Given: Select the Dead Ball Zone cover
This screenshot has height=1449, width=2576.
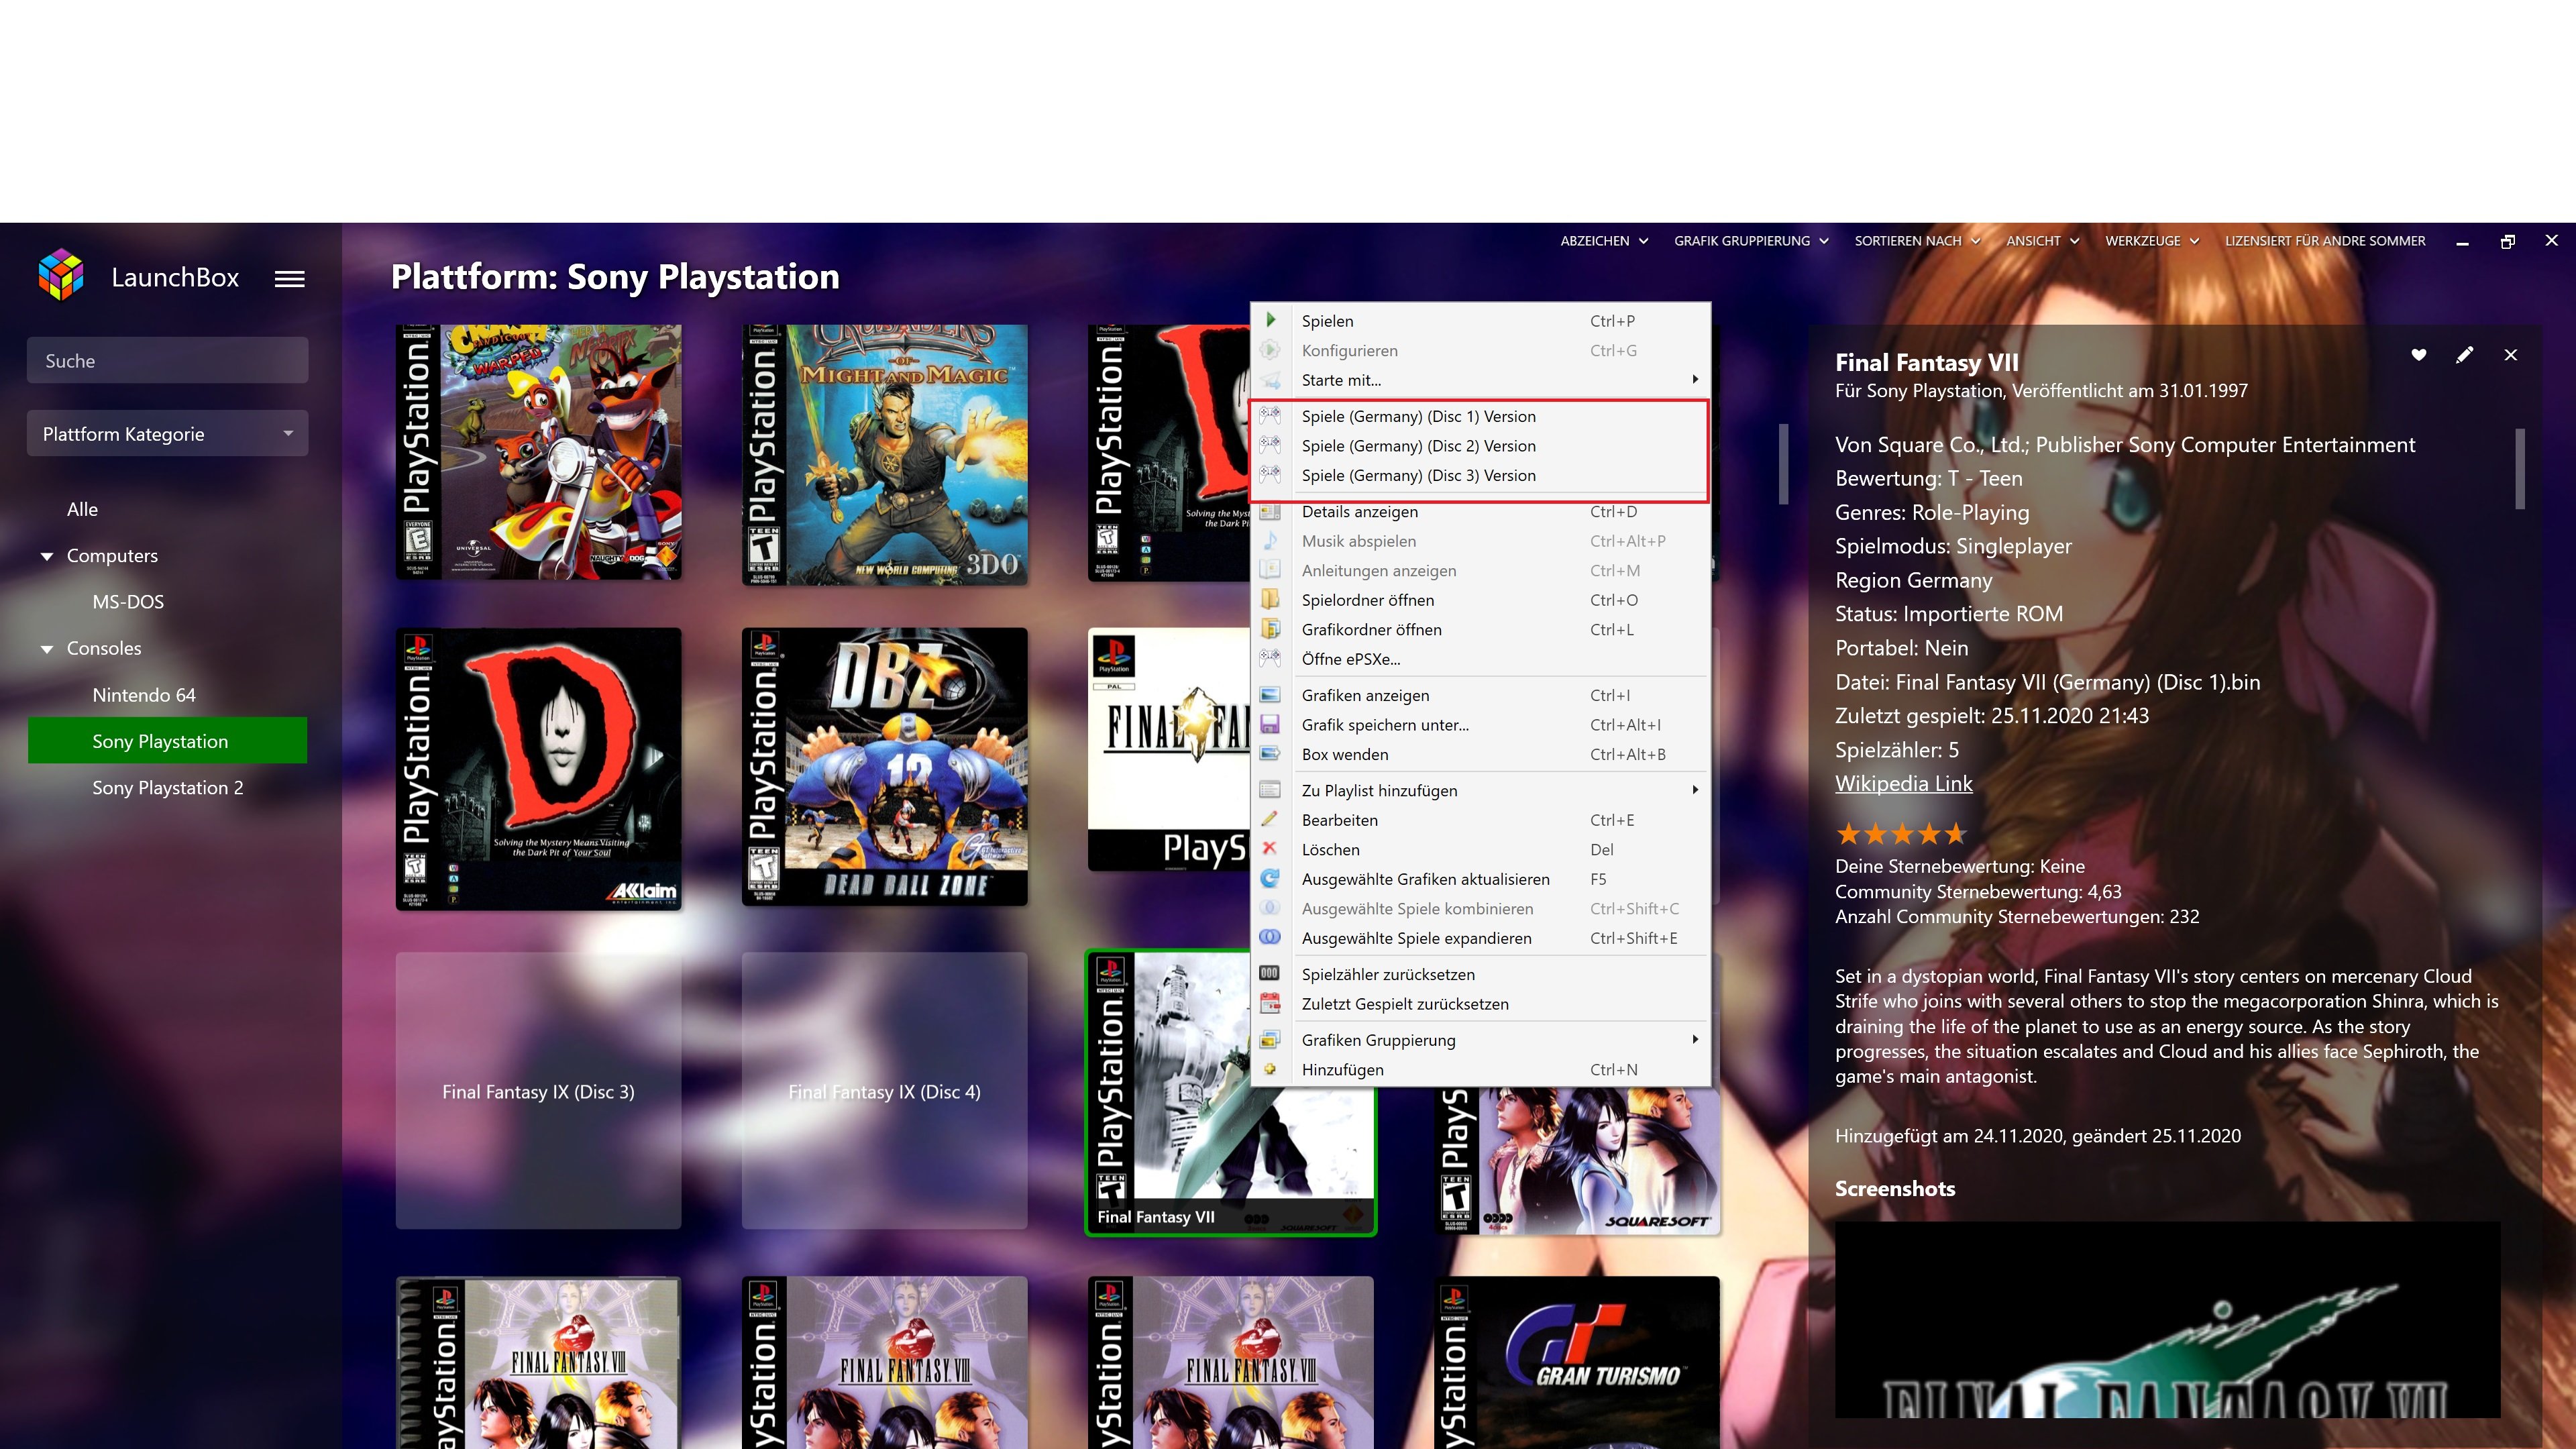Looking at the screenshot, I should (x=885, y=767).
